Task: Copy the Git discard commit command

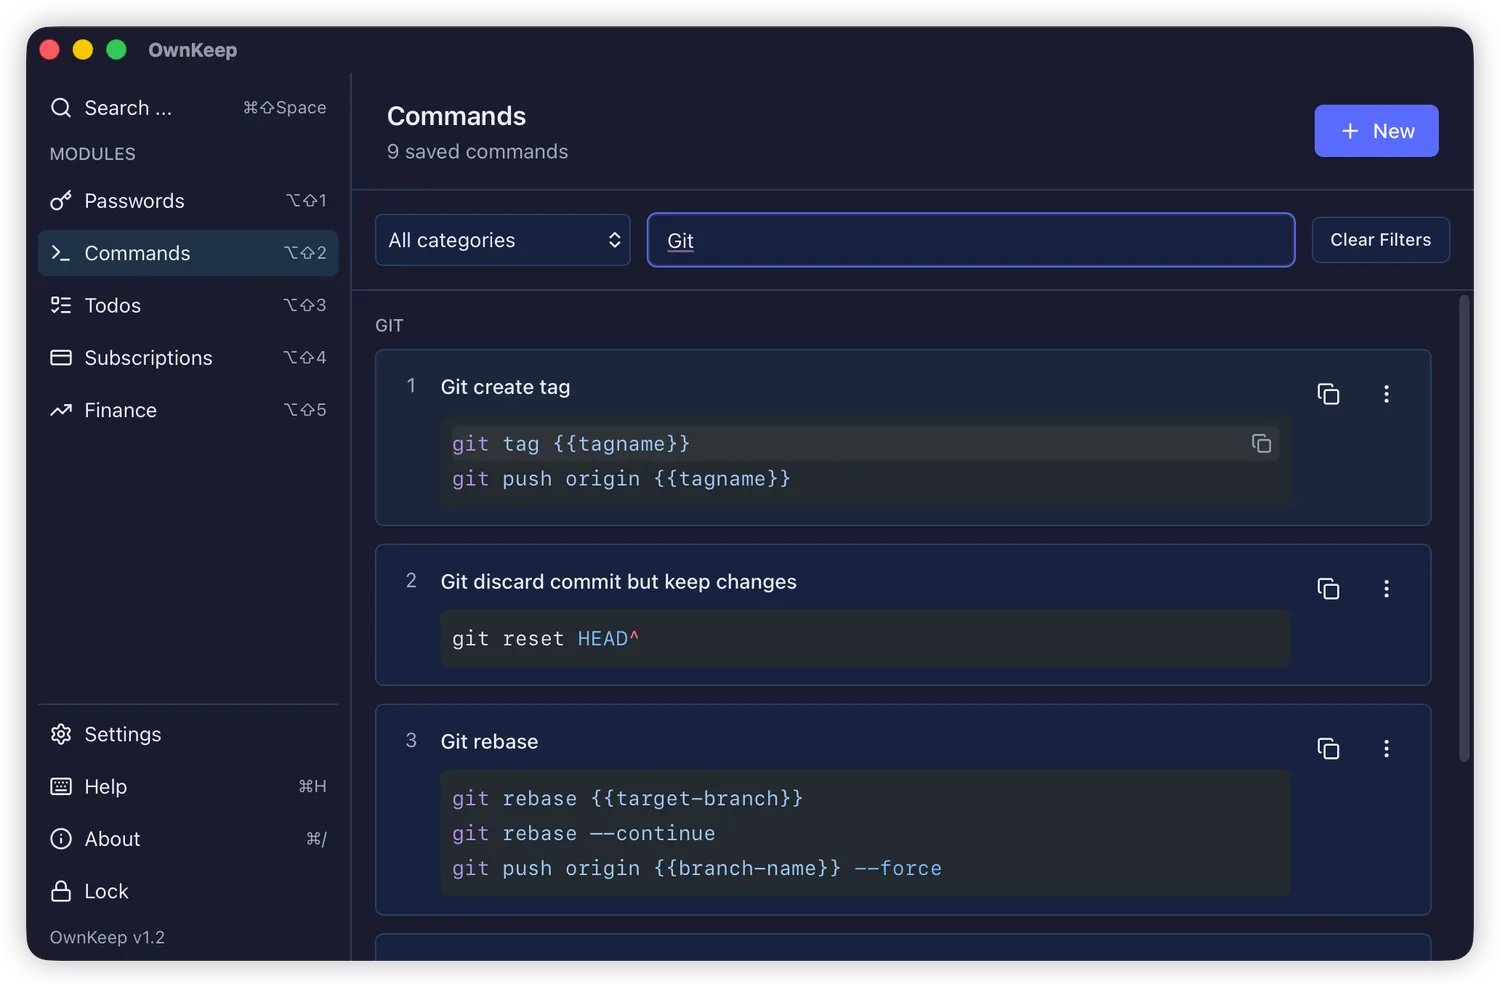Action: coord(1328,589)
